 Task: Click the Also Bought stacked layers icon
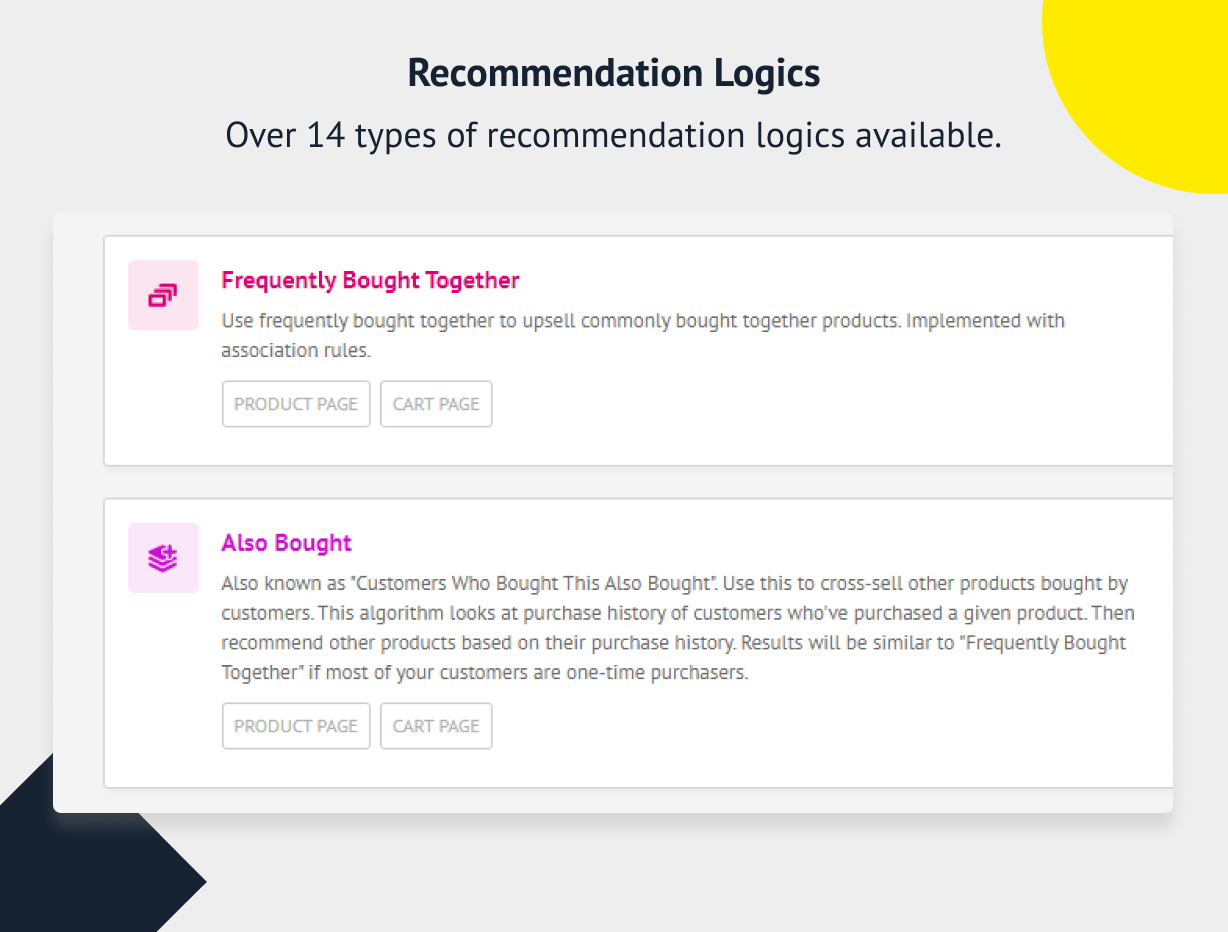(163, 558)
